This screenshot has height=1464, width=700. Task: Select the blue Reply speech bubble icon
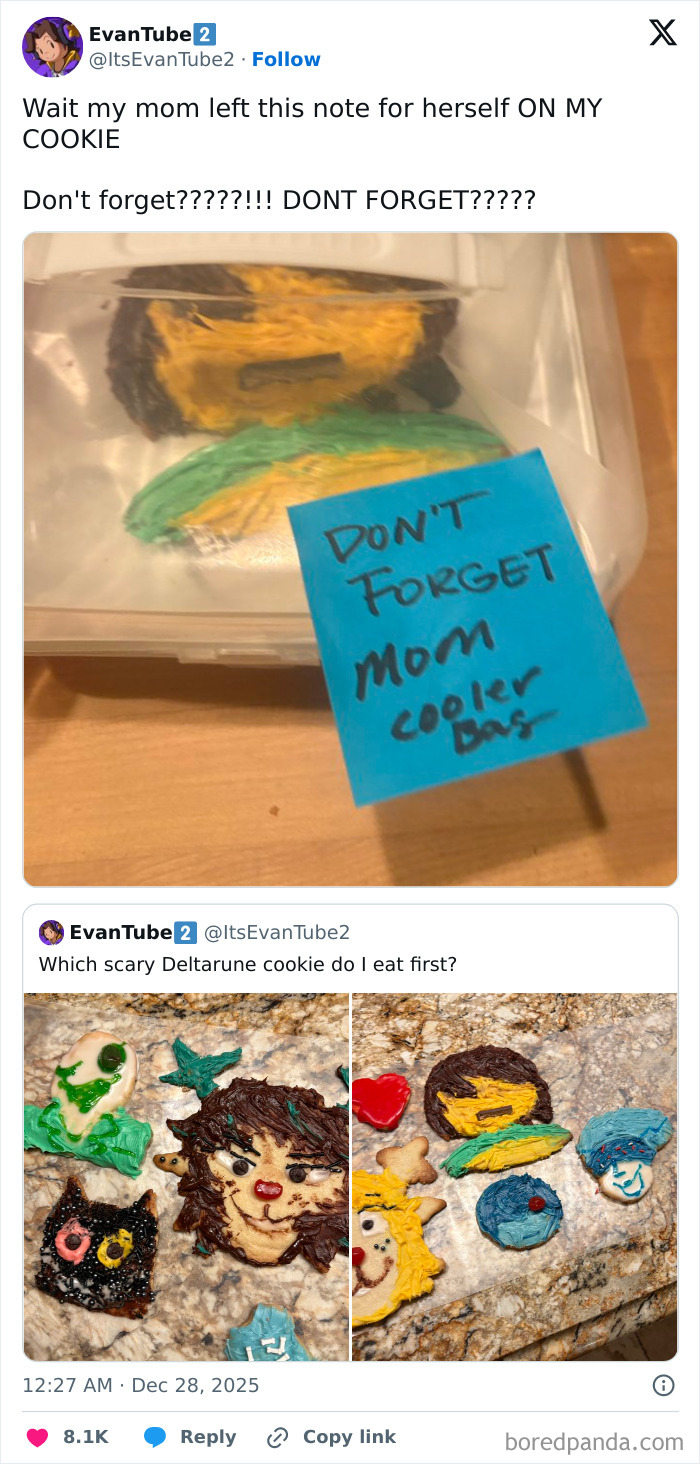click(x=155, y=1437)
